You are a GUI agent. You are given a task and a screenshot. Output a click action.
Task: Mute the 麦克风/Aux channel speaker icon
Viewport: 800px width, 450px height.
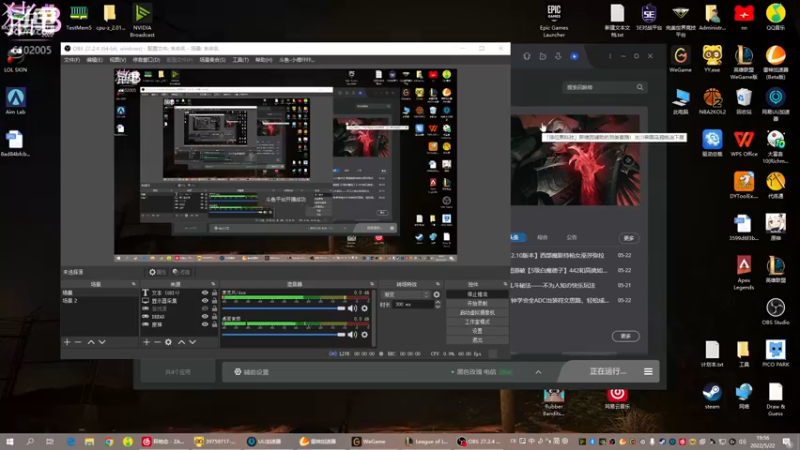pyautogui.click(x=353, y=308)
